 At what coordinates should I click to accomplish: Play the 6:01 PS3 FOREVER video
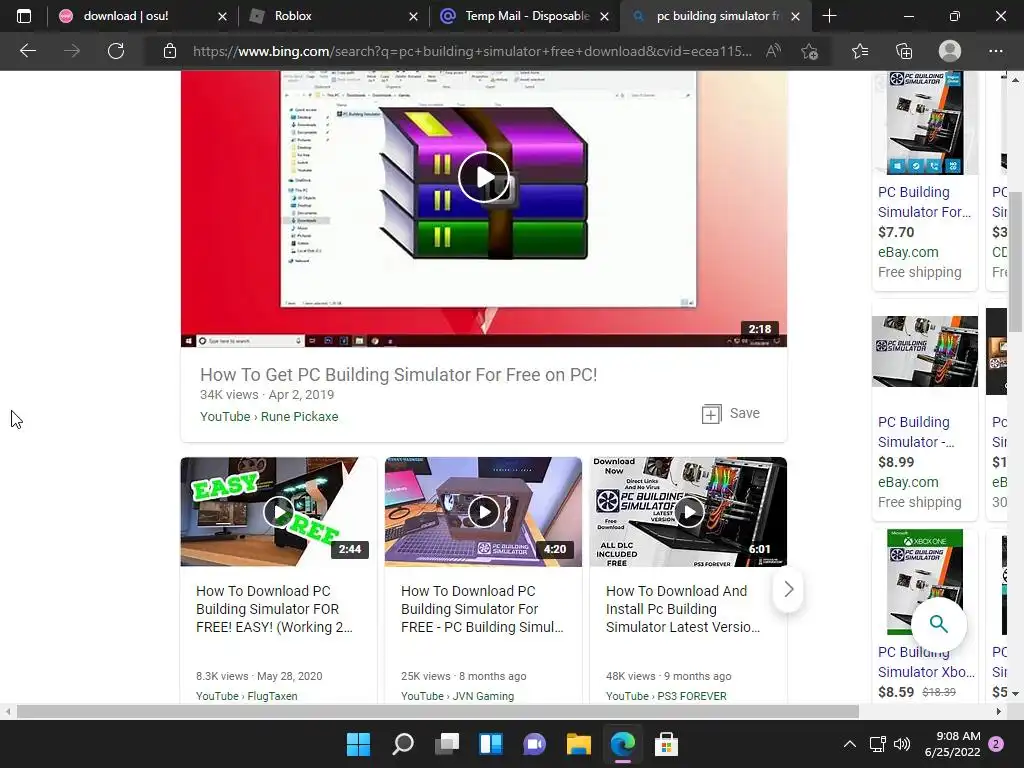coord(688,512)
